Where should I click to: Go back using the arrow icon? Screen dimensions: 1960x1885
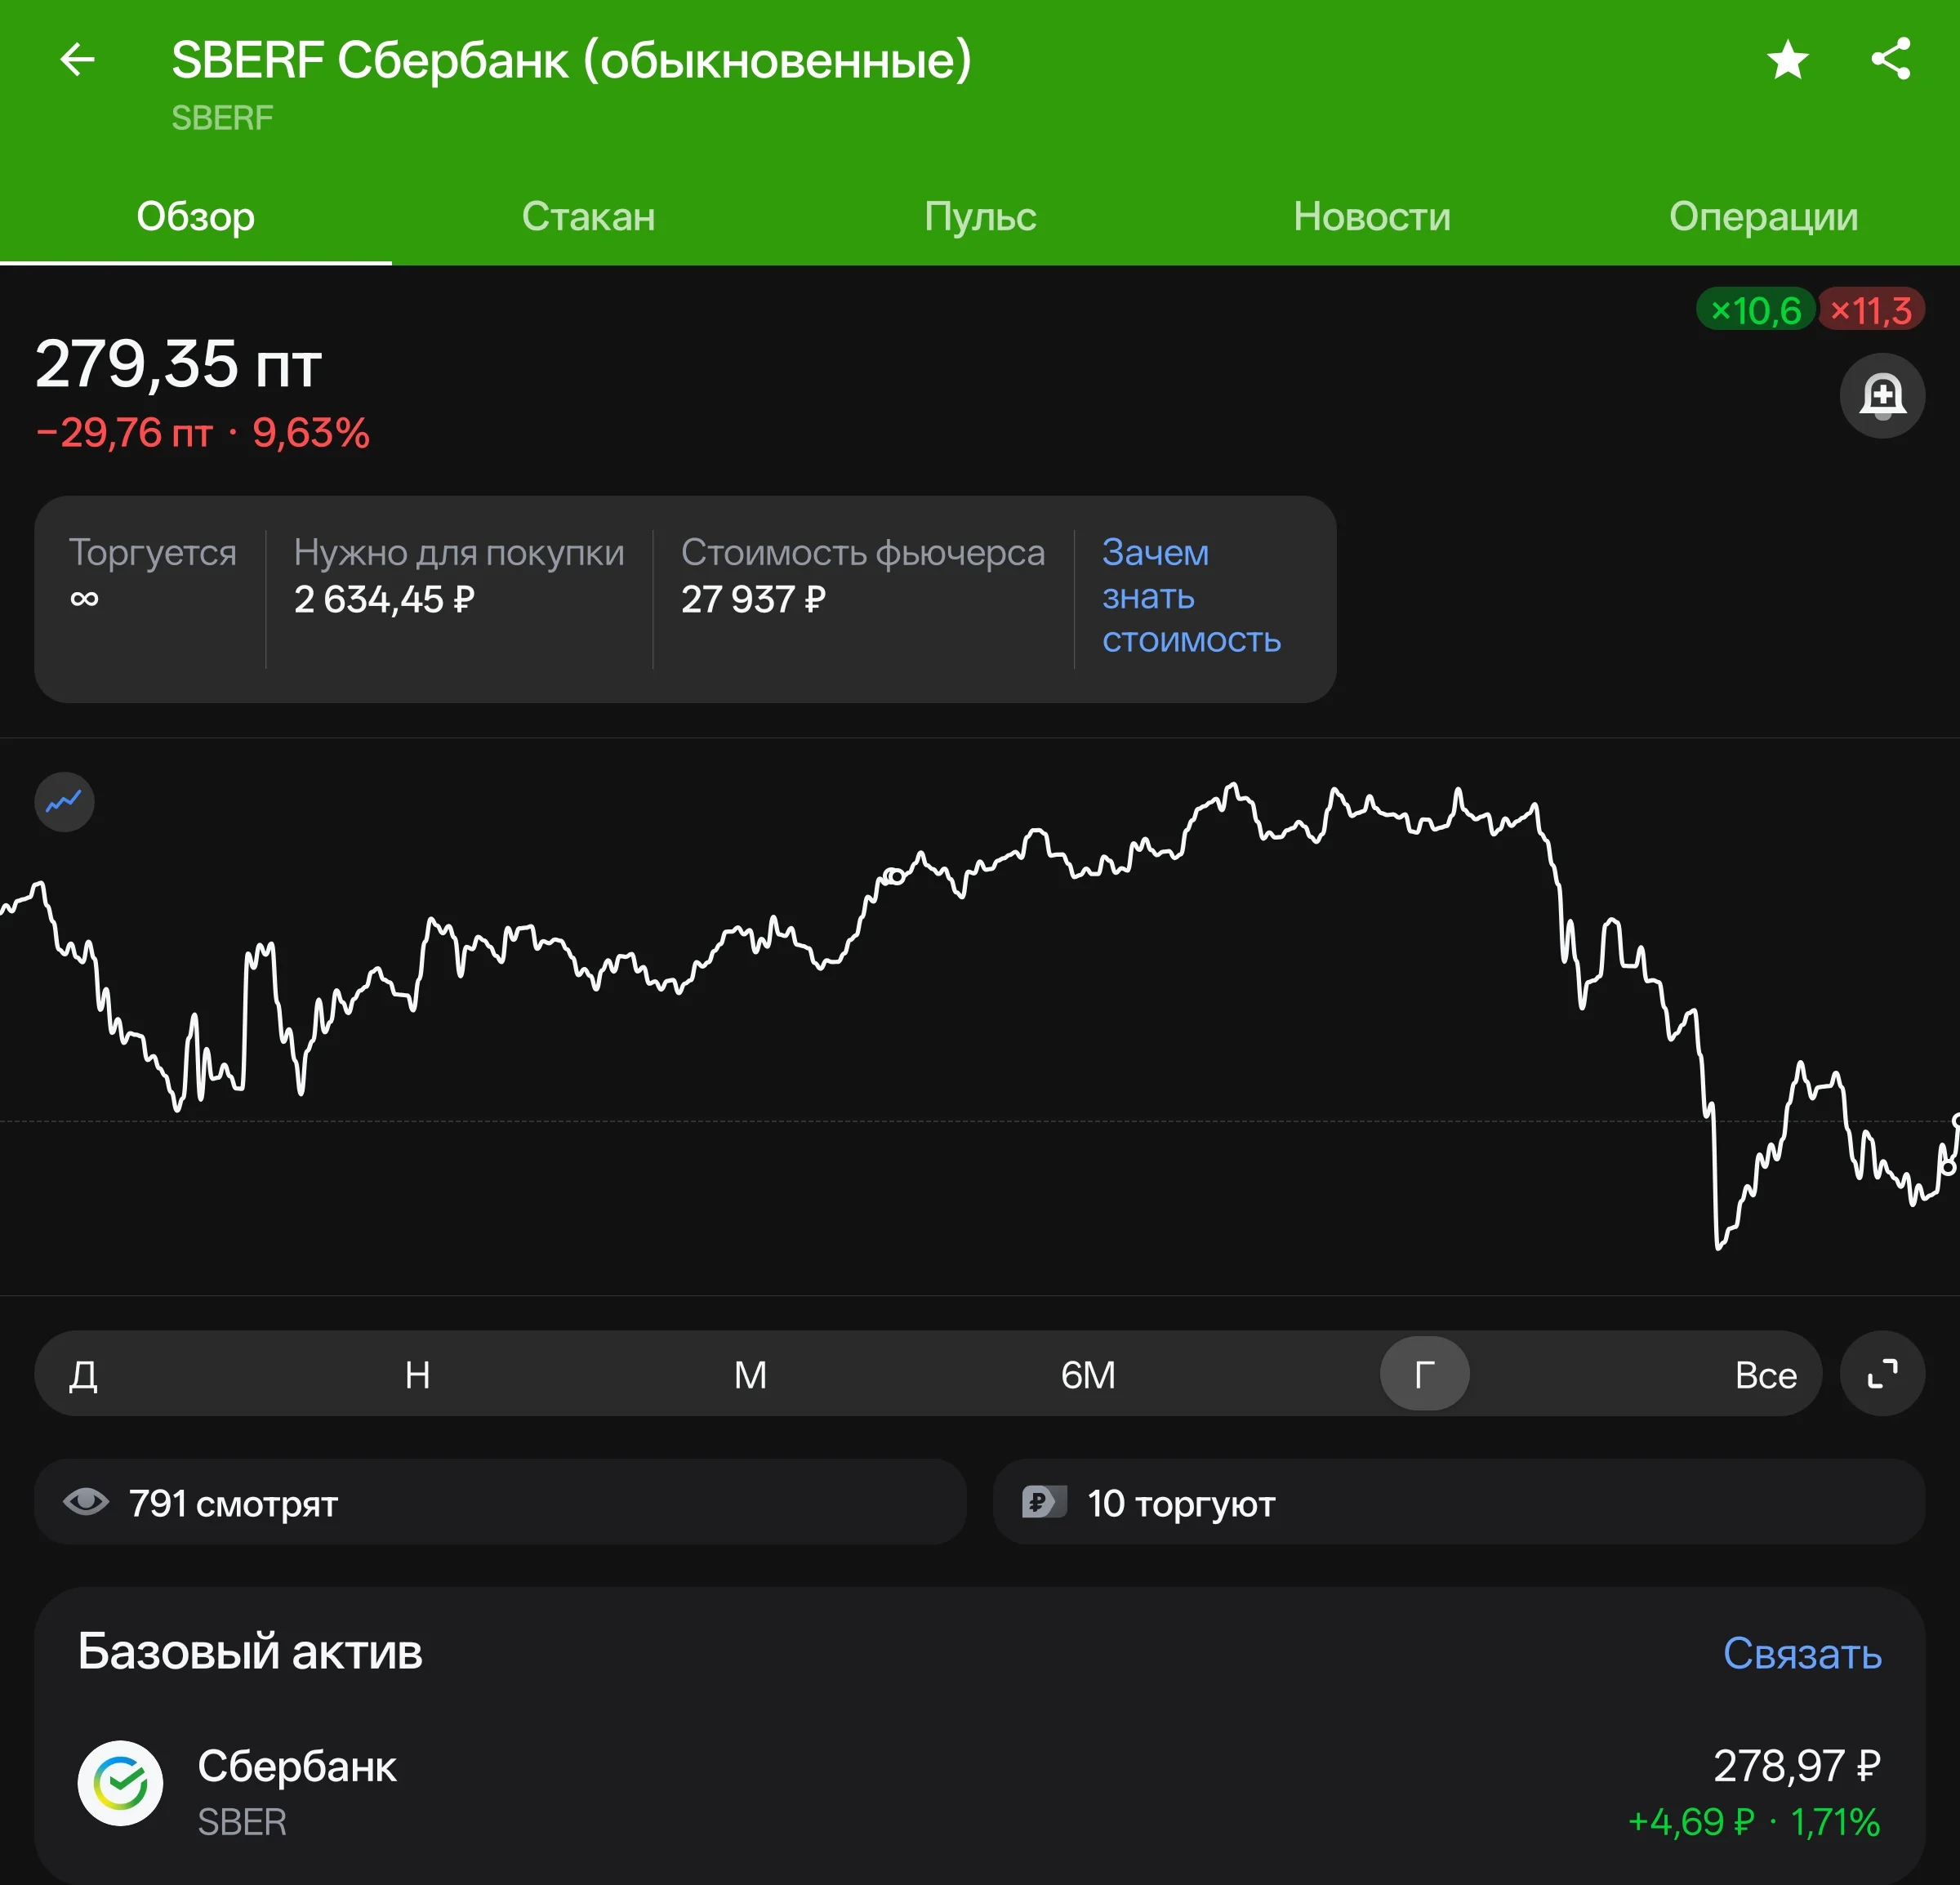77,60
